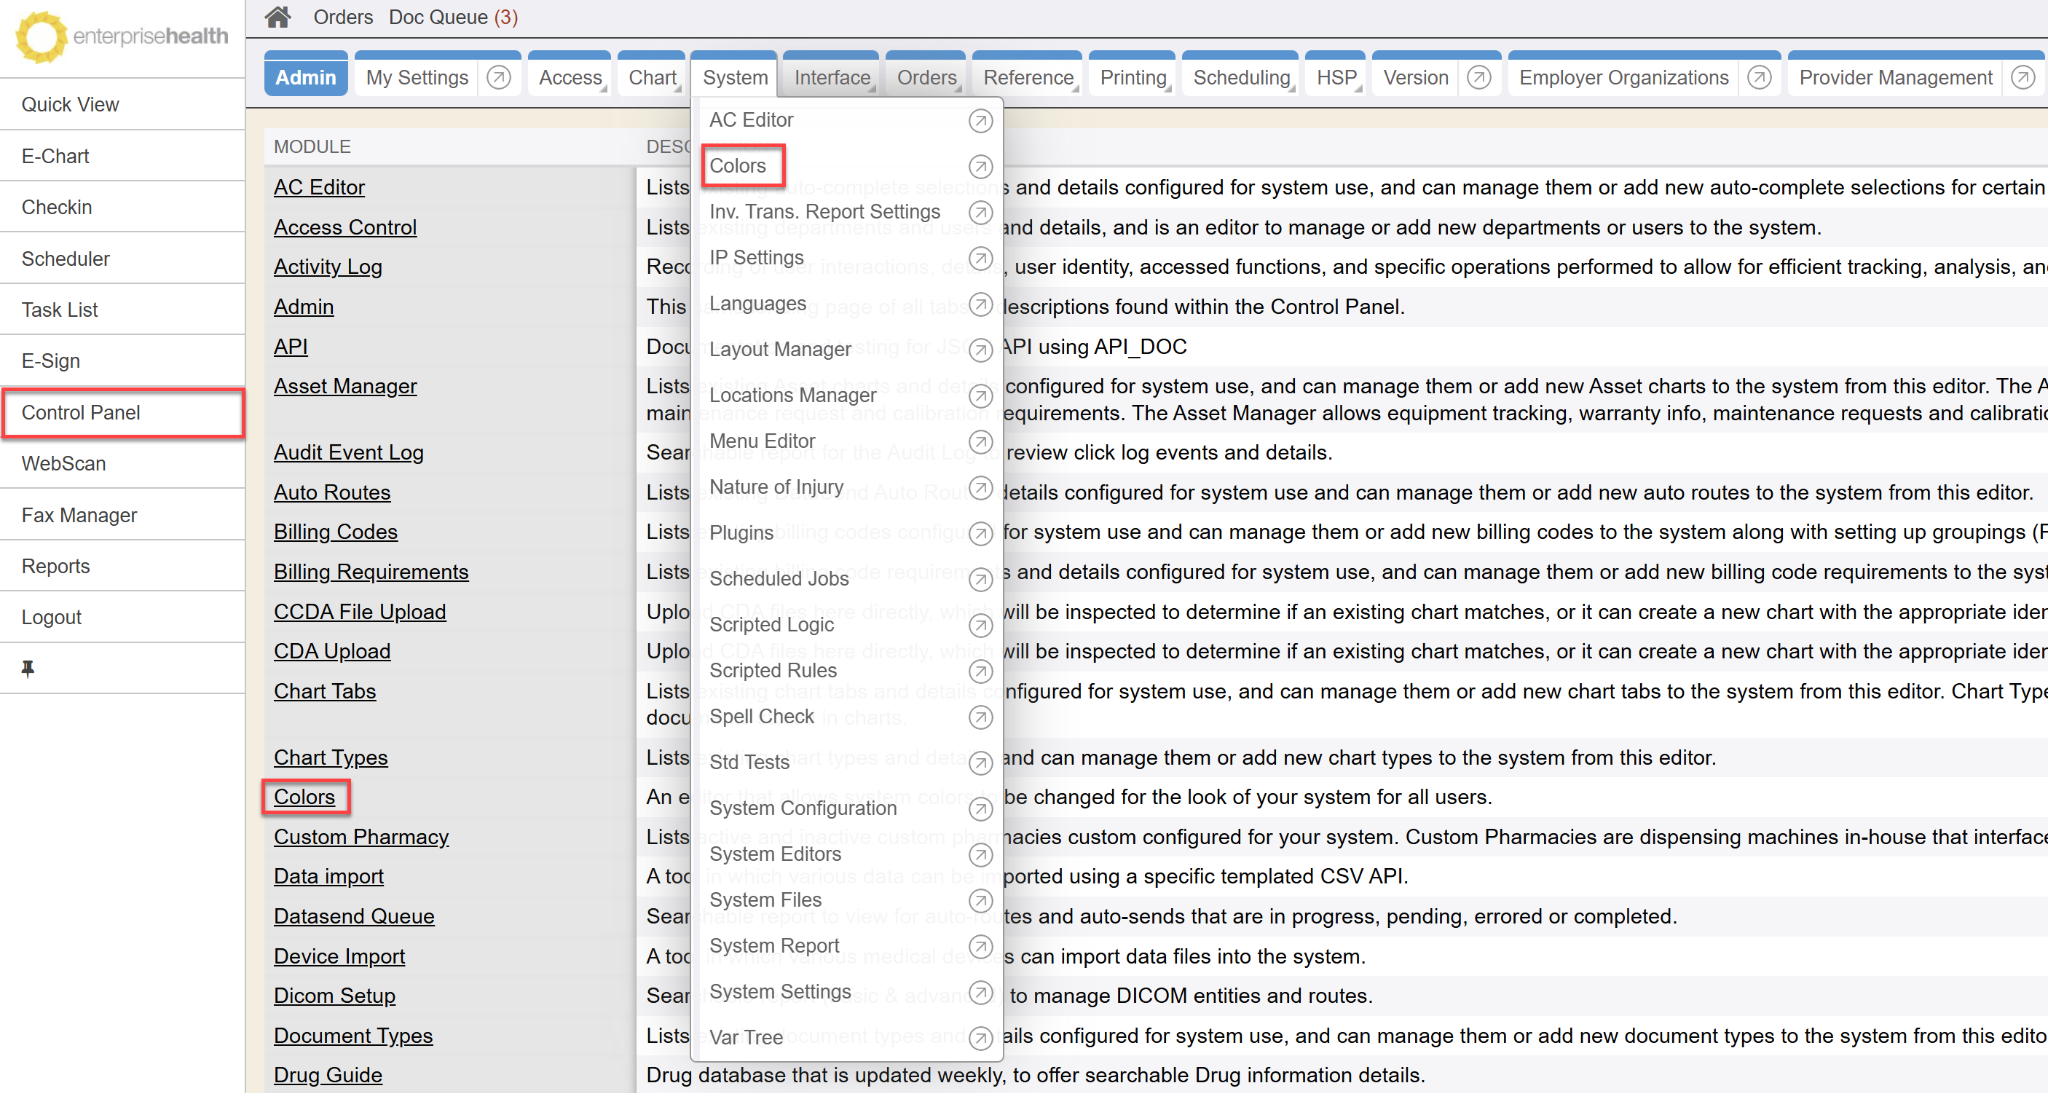Viewport: 2048px width, 1093px height.
Task: Click the pin icon in the left sidebar
Action: click(28, 668)
